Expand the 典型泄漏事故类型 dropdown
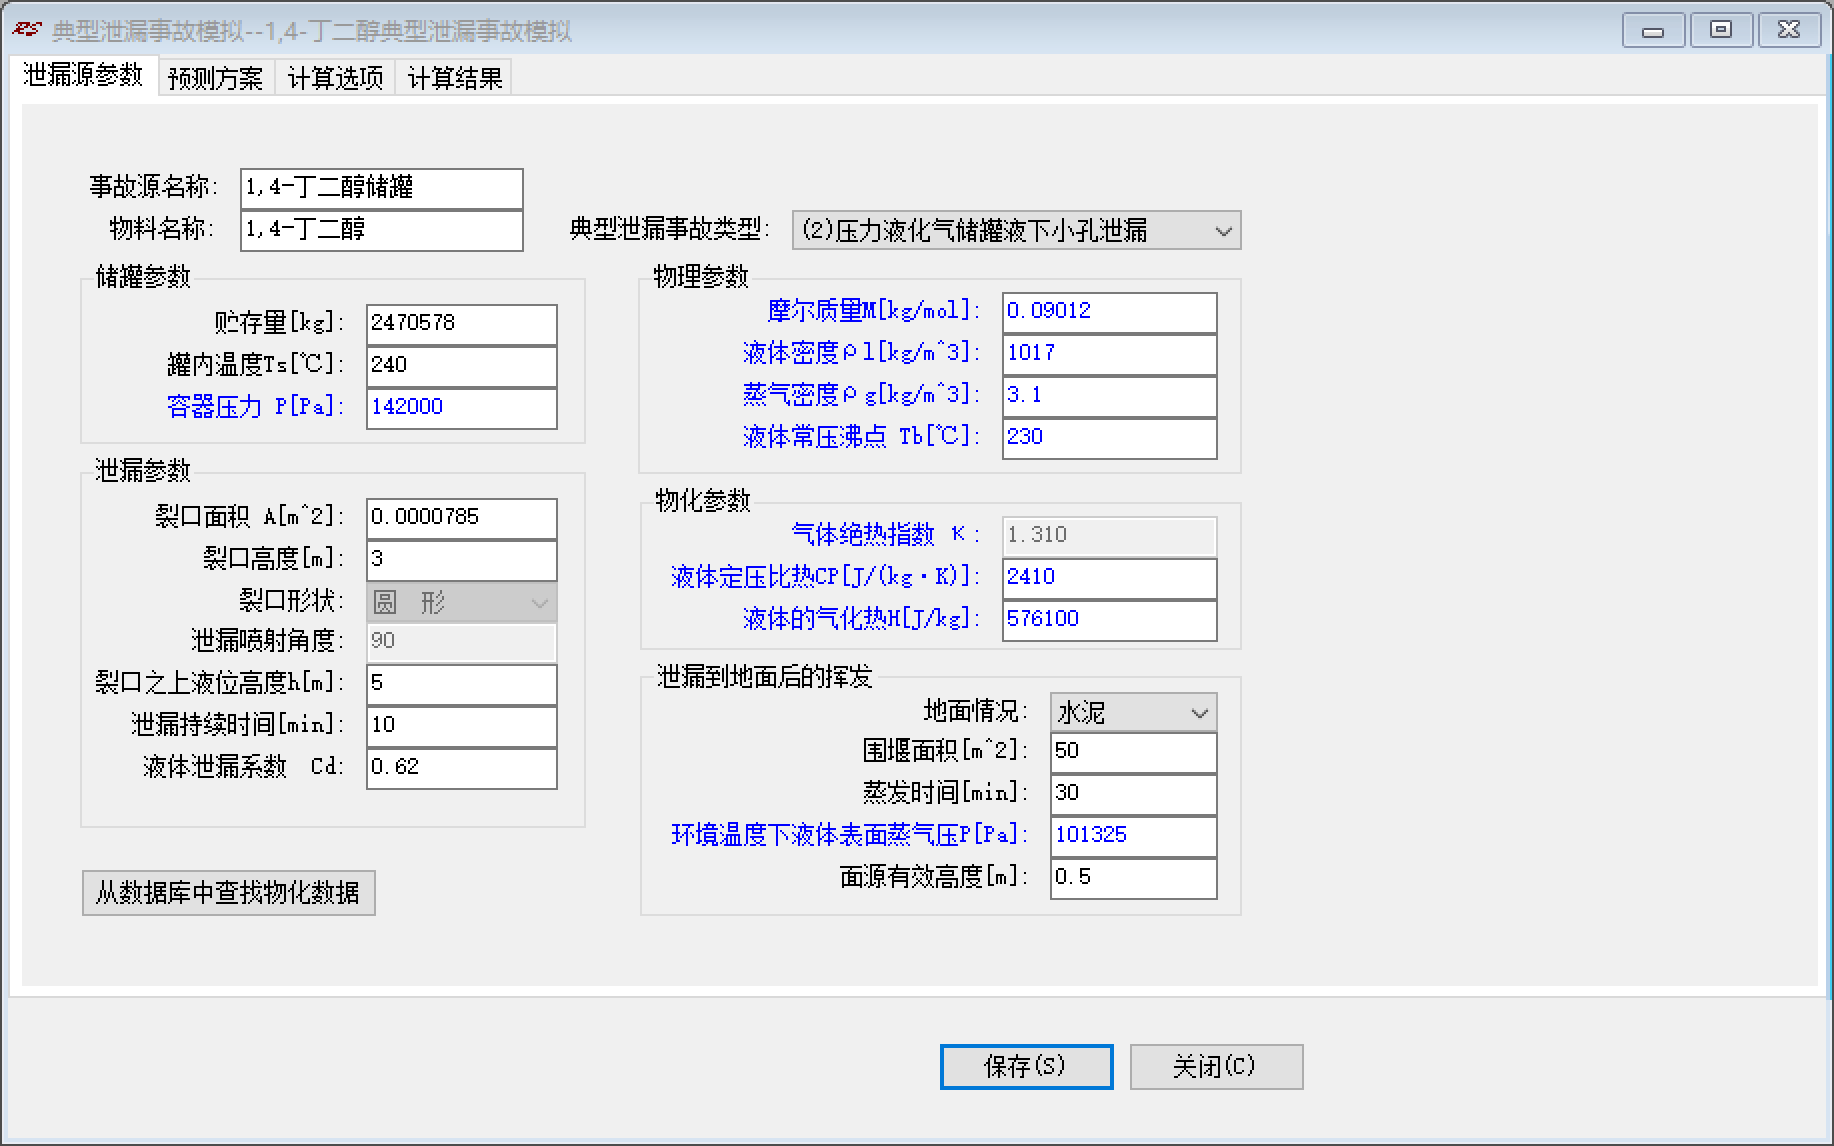 point(1016,230)
